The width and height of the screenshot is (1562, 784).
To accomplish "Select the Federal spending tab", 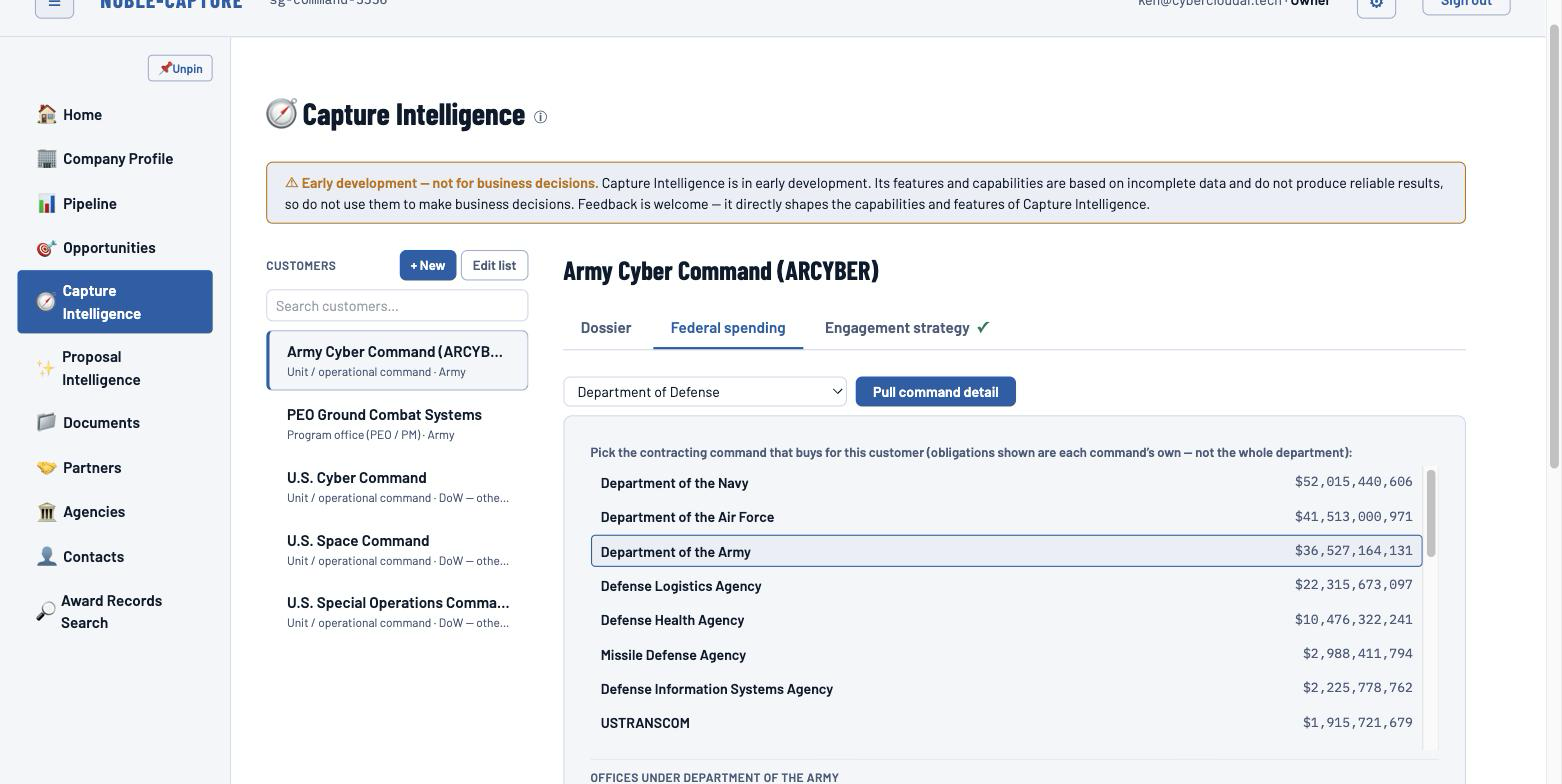I will (x=728, y=328).
